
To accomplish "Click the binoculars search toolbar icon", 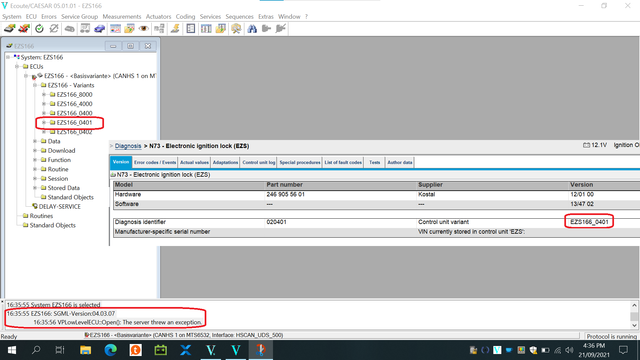I will 252,29.
